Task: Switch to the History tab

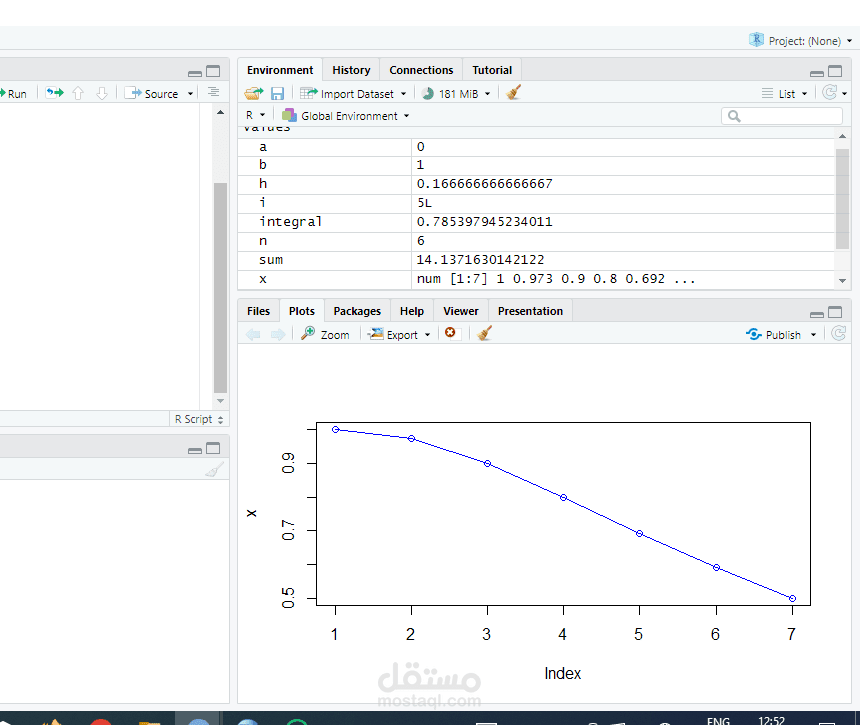Action: [351, 70]
